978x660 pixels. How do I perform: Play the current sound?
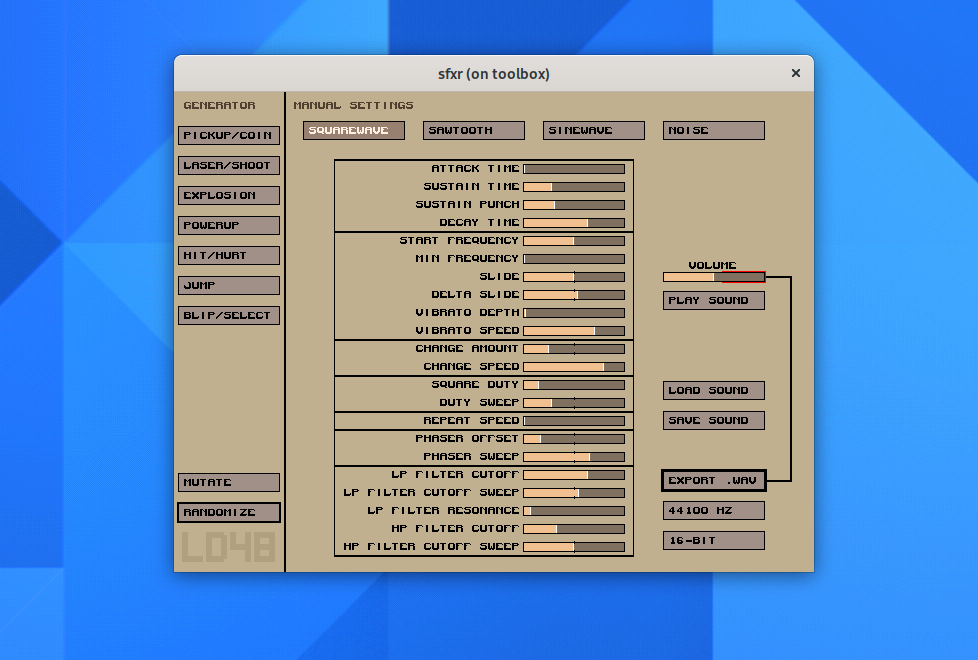tap(714, 301)
